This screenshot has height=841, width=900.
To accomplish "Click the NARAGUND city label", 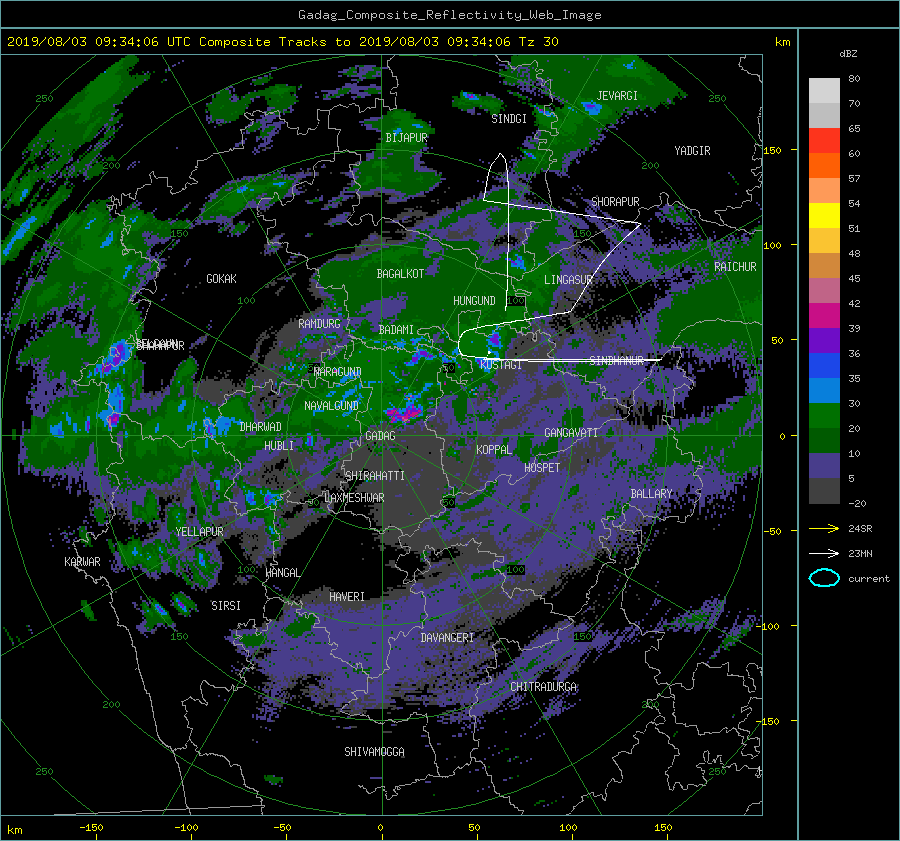I will point(338,372).
